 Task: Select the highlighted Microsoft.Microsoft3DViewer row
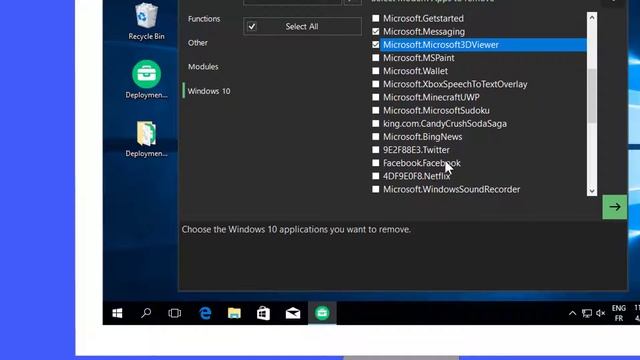[x=483, y=45]
